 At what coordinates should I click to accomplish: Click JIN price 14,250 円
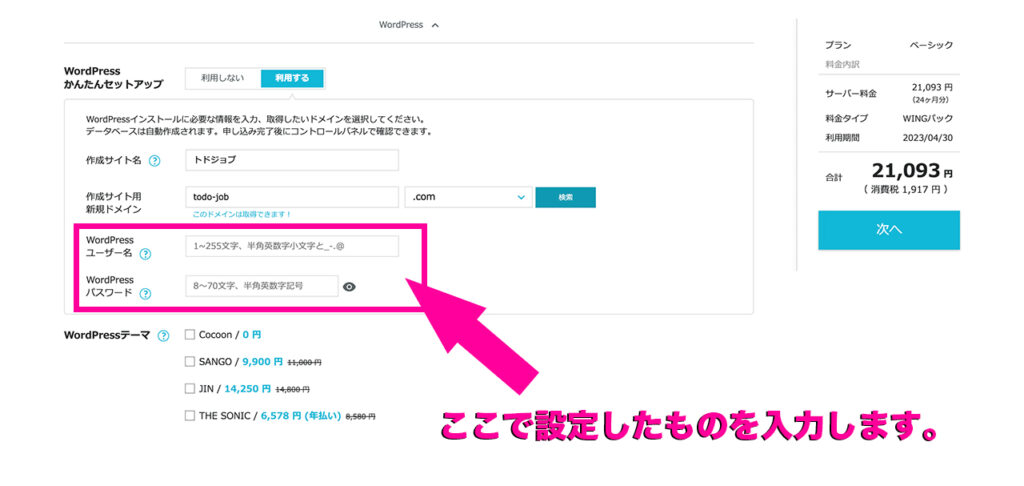[247, 388]
